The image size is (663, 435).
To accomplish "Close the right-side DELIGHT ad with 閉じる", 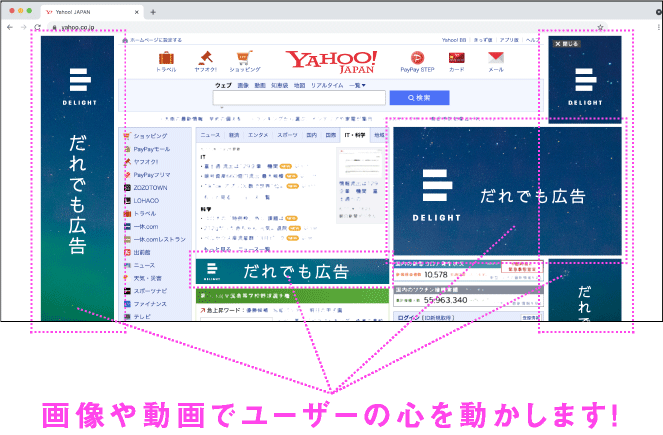I will [x=563, y=44].
